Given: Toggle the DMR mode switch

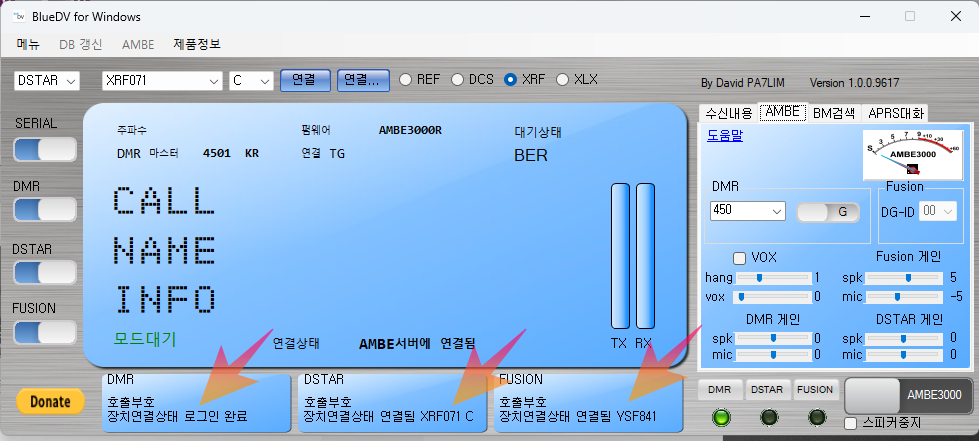Looking at the screenshot, I should pyautogui.click(x=44, y=210).
